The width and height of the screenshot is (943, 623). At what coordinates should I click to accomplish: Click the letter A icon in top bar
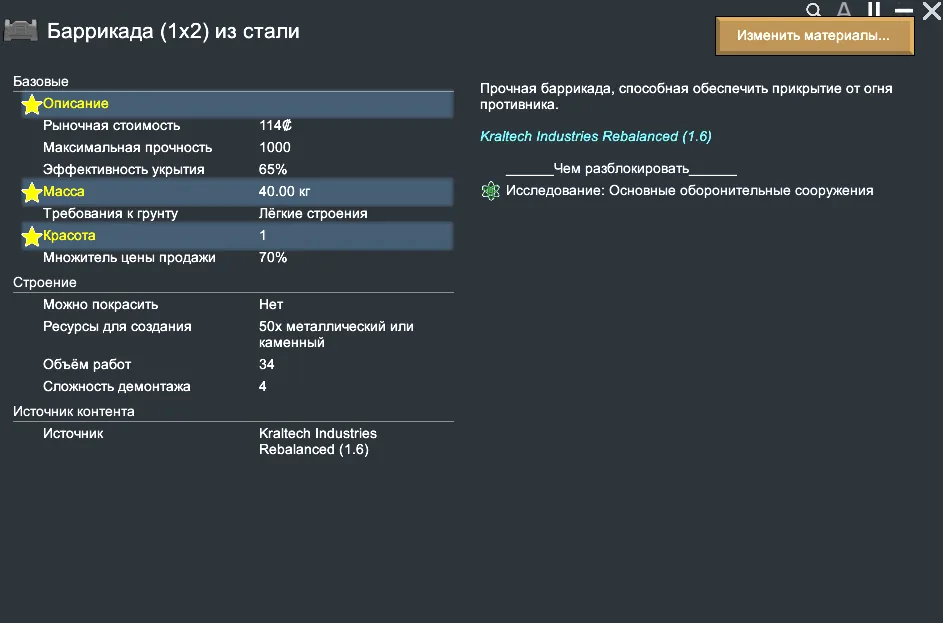(844, 10)
